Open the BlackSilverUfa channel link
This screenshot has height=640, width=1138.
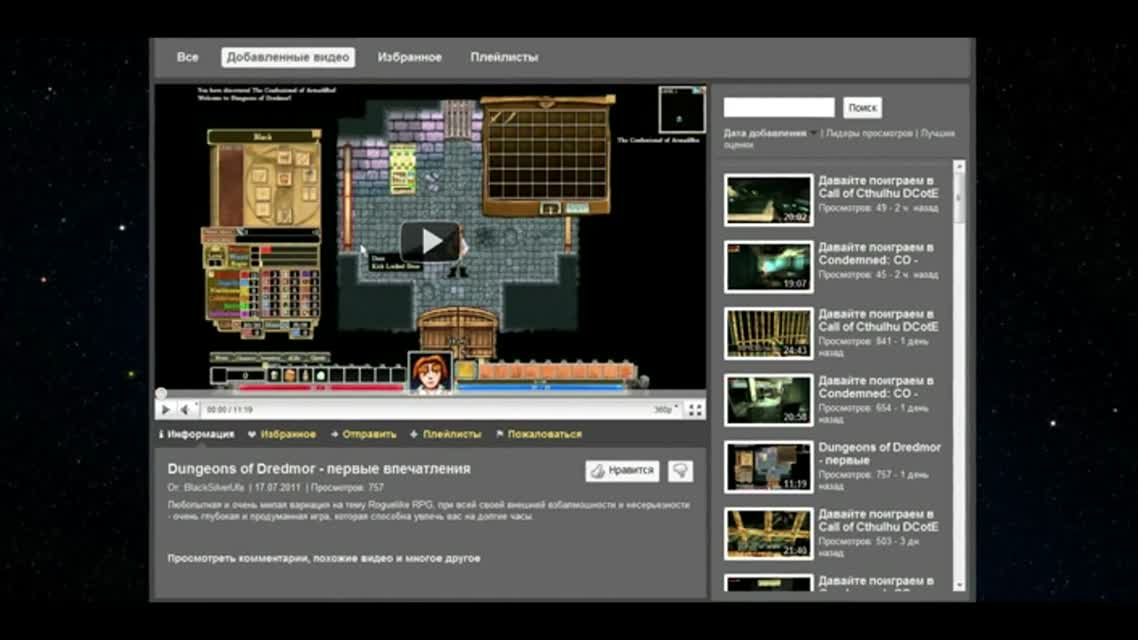(x=214, y=488)
